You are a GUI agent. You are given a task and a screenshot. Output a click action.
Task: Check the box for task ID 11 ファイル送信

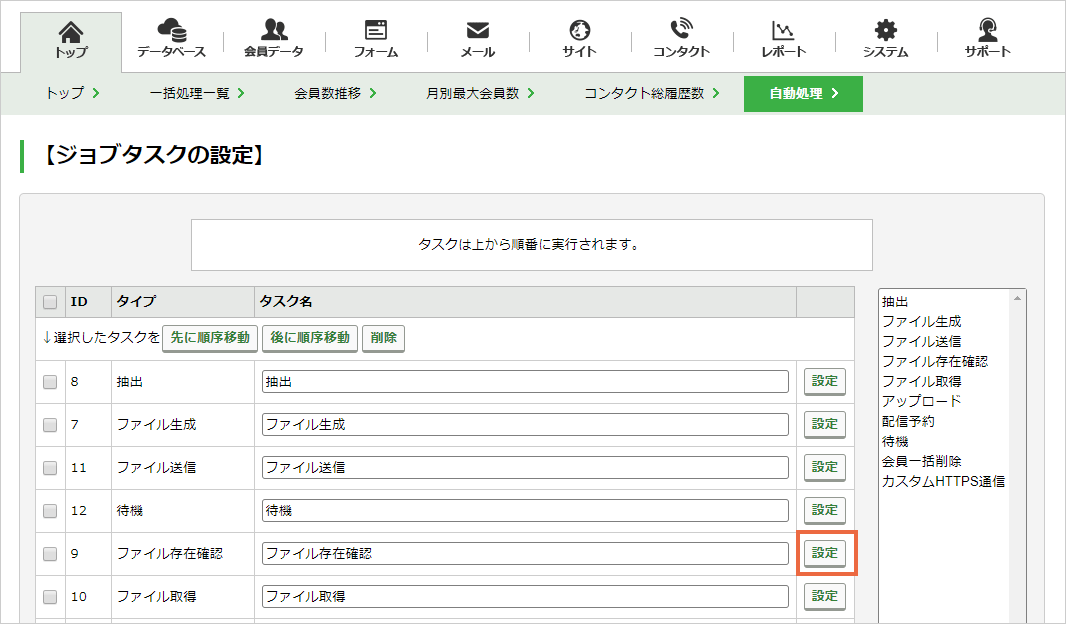[50, 468]
